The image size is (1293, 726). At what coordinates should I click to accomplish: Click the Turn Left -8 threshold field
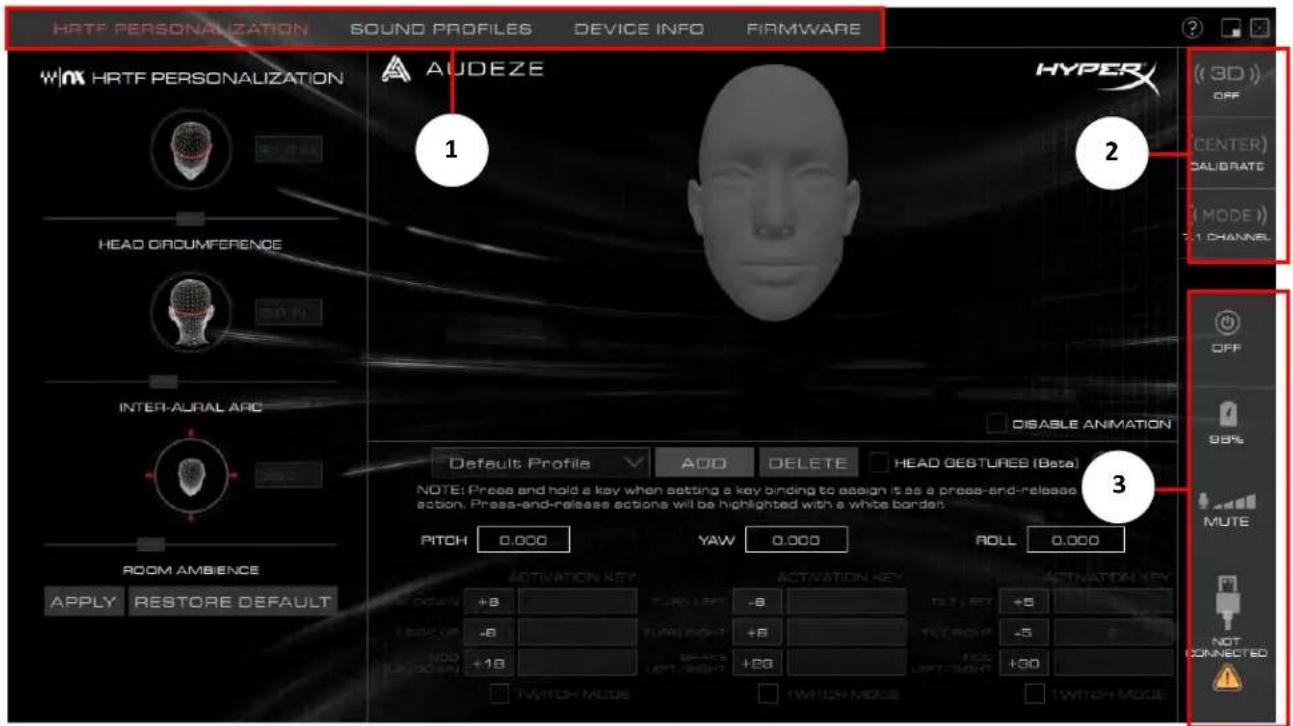click(x=758, y=602)
